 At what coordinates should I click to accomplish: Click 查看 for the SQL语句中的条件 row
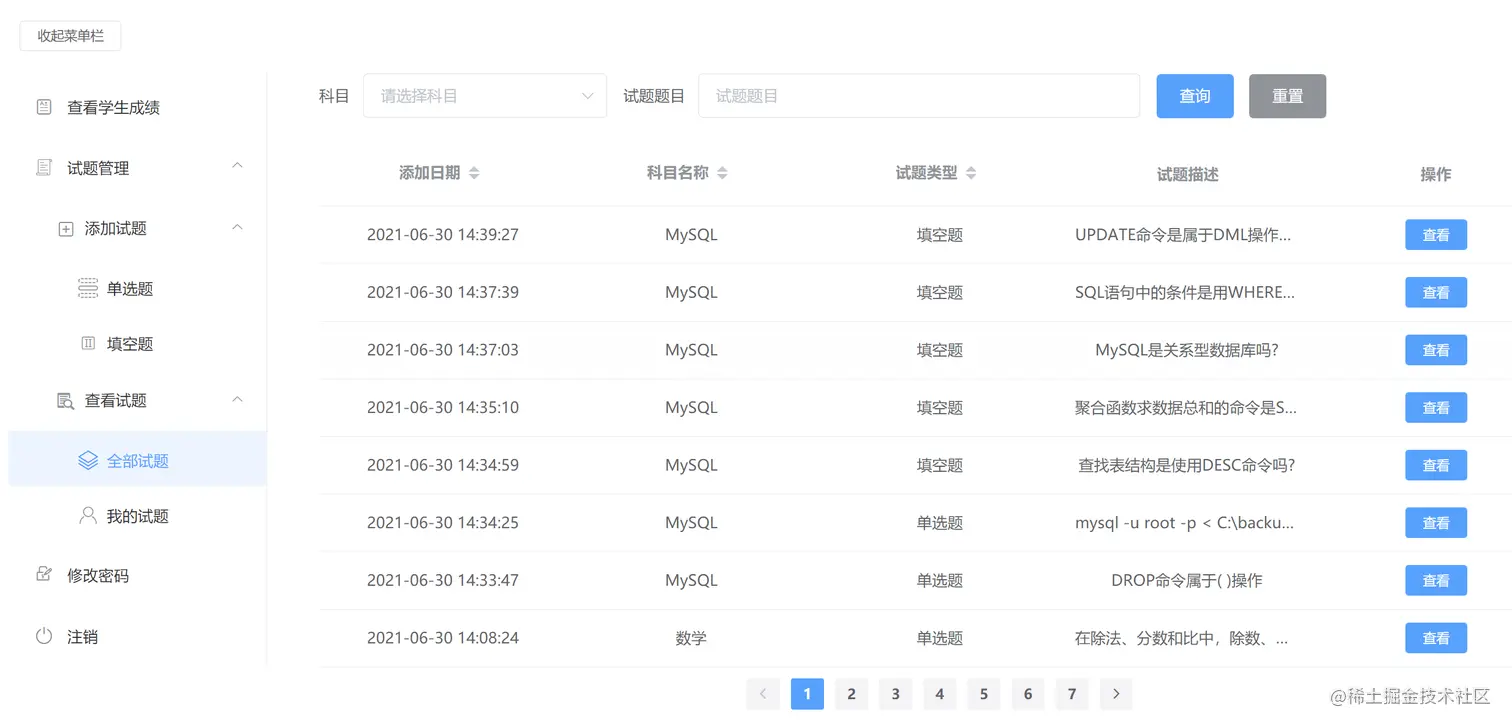[x=1436, y=293]
